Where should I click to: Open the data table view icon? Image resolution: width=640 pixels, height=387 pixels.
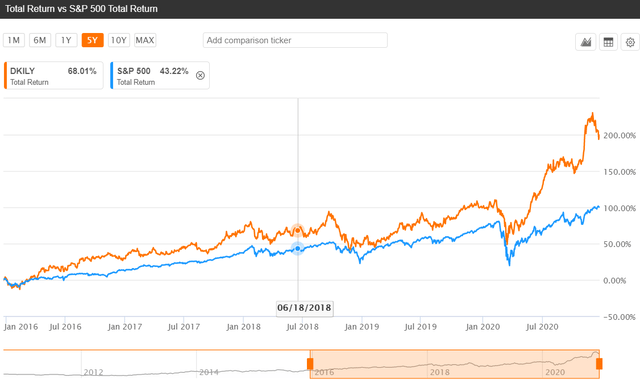pyautogui.click(x=608, y=42)
